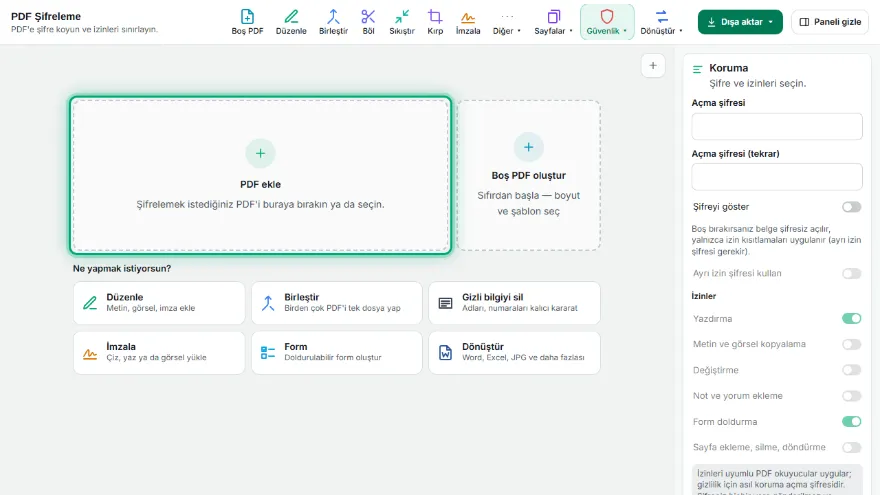The image size is (880, 495).
Task: Open the İmzala card signature icon
Action: (90, 353)
